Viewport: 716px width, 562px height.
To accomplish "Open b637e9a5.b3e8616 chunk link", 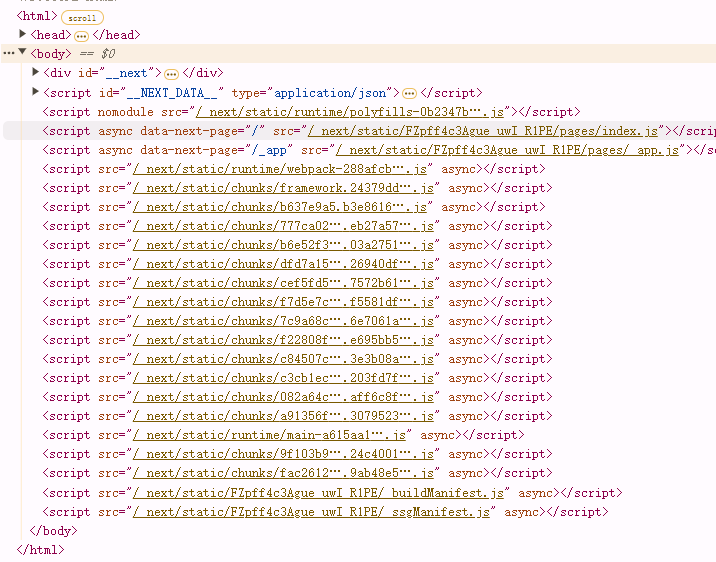I will pos(279,207).
